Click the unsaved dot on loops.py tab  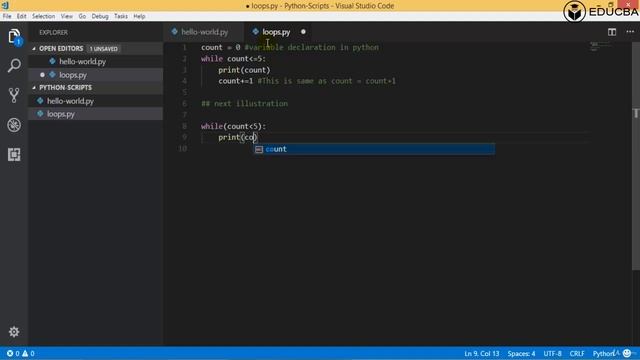(x=303, y=32)
